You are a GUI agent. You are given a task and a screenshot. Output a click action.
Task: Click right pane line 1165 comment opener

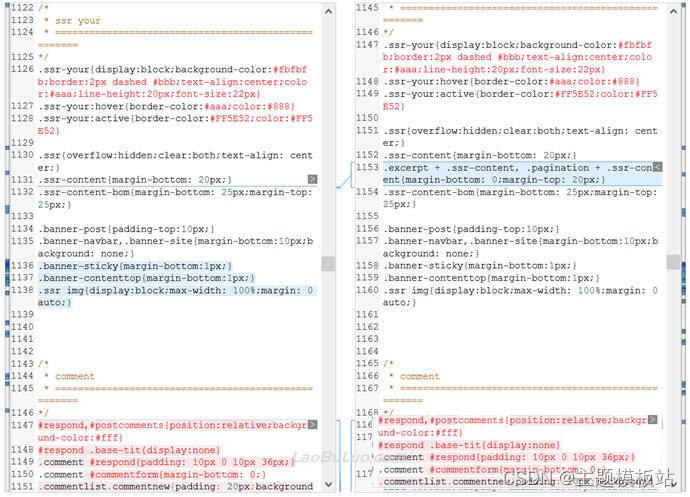coord(388,363)
